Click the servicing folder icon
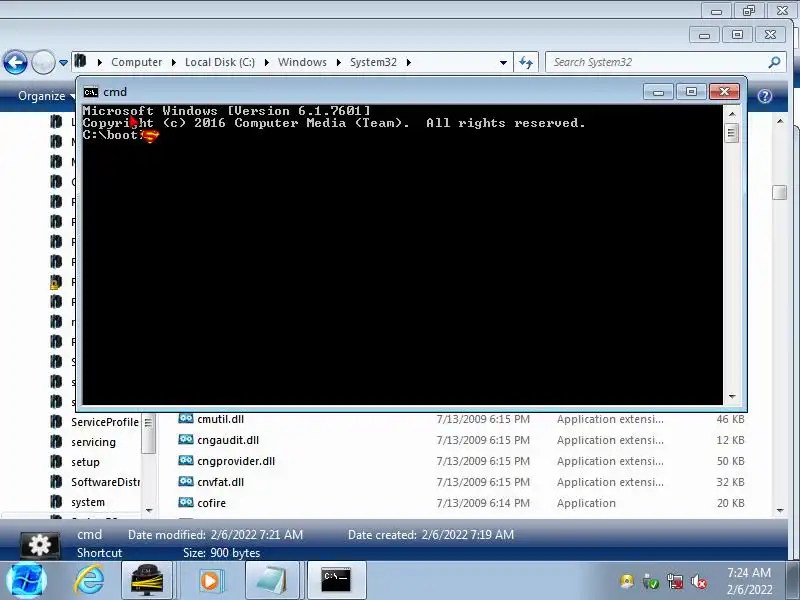 (x=56, y=442)
